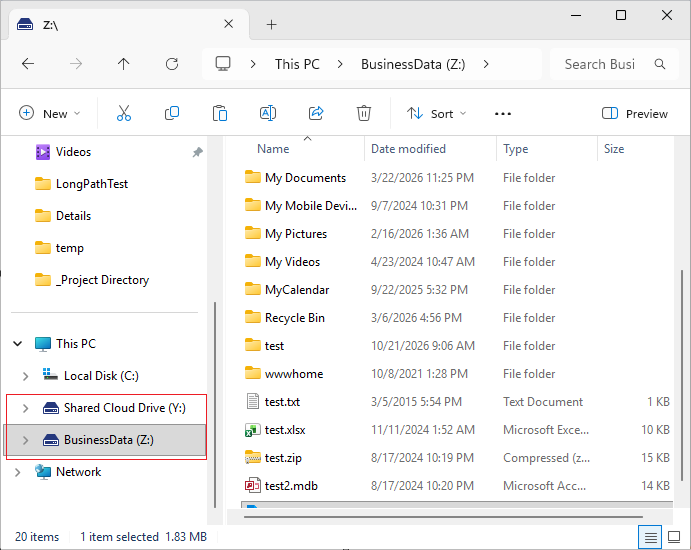Select the folder named test

pos(274,346)
